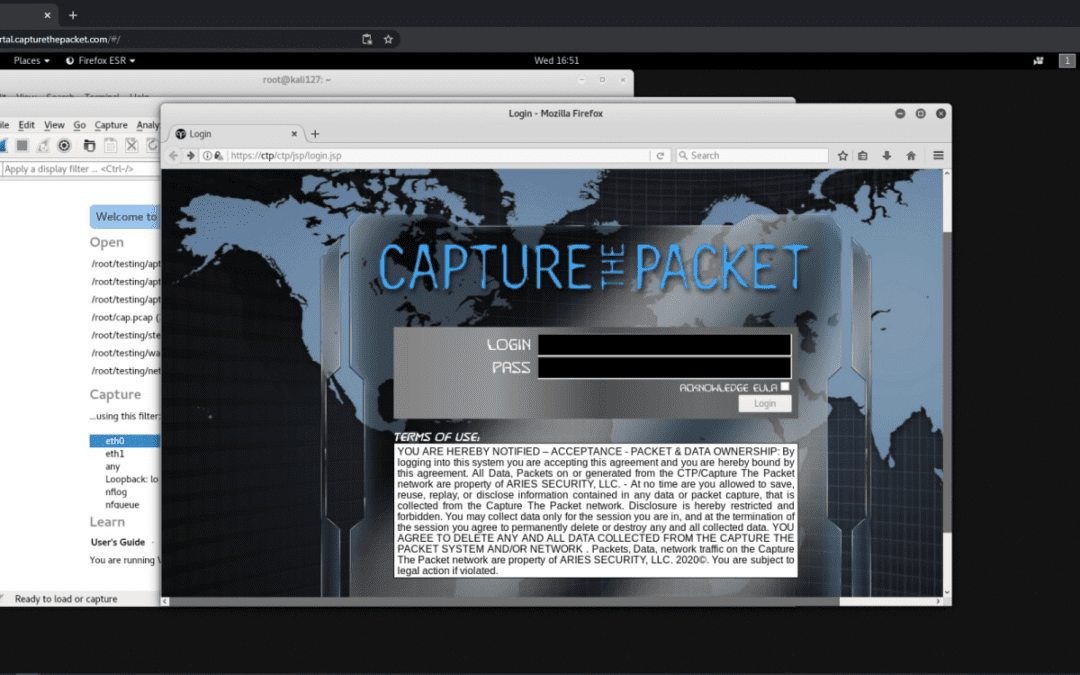
Task: Open the Firefox downloads arrow
Action: [x=886, y=155]
